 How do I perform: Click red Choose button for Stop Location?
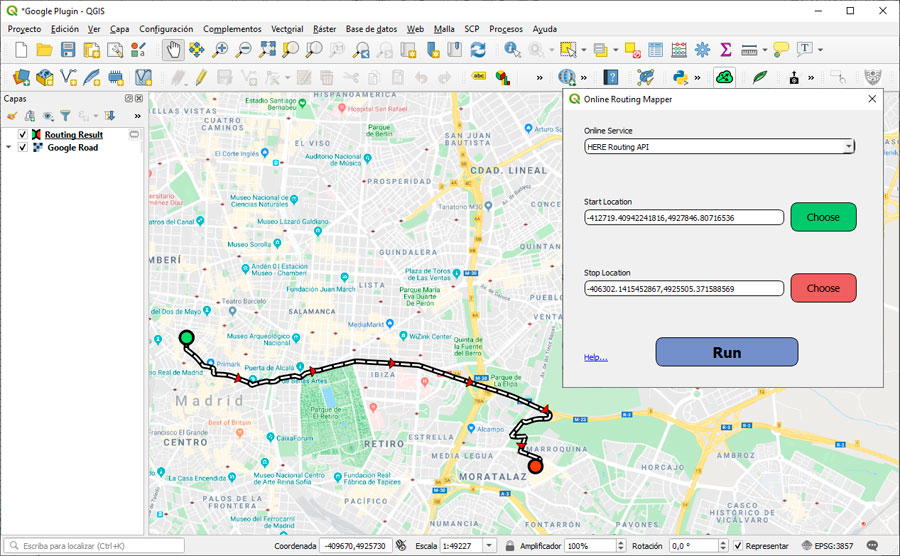tap(823, 288)
